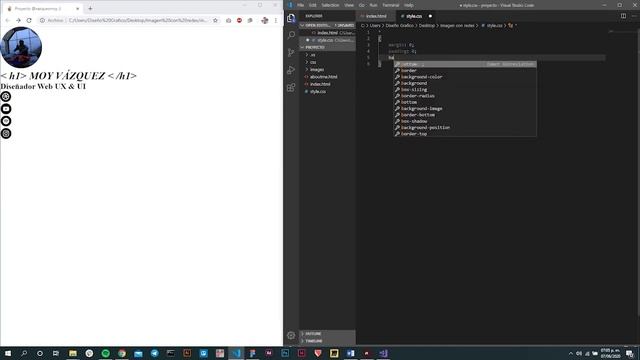Reload the Chrome page
The image size is (640, 360).
tap(29, 20)
